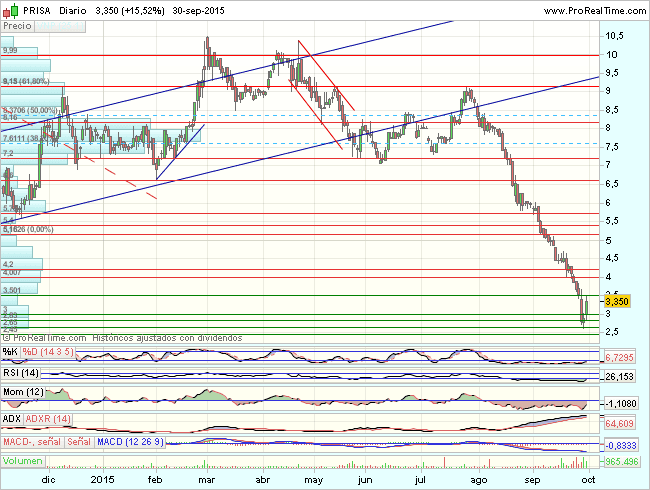Image resolution: width=650 pixels, height=490 pixels.
Task: Click the Volumen panel label
Action: [23, 461]
